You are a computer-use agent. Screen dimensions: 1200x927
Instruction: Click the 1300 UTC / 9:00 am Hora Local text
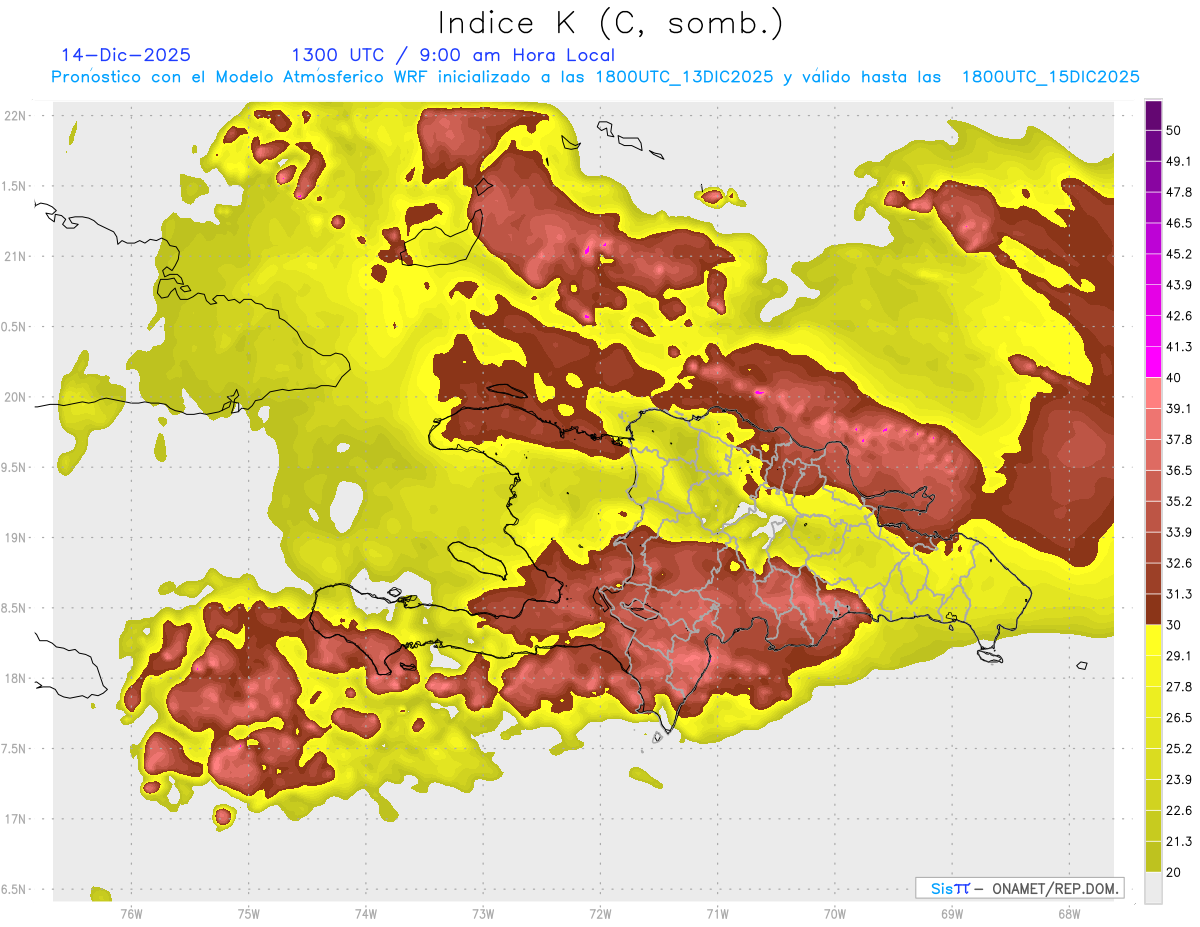point(452,55)
